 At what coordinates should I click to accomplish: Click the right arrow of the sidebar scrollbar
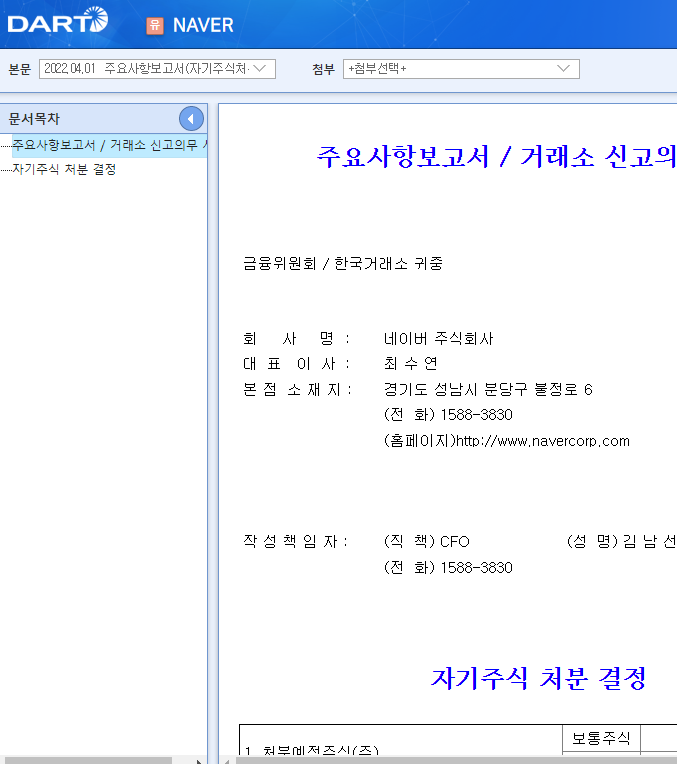click(x=198, y=761)
